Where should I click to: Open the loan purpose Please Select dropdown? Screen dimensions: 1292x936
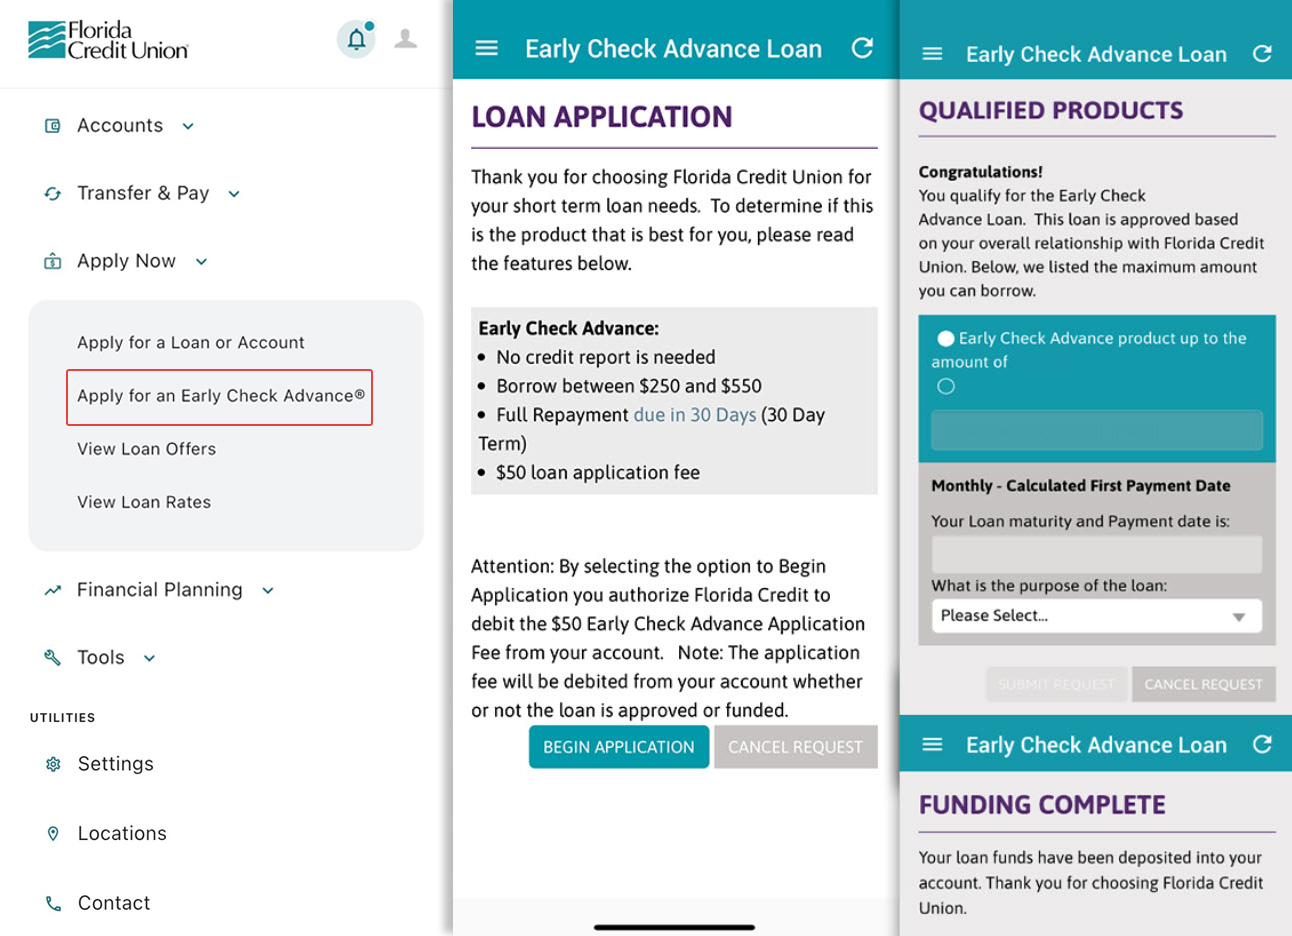click(1096, 616)
